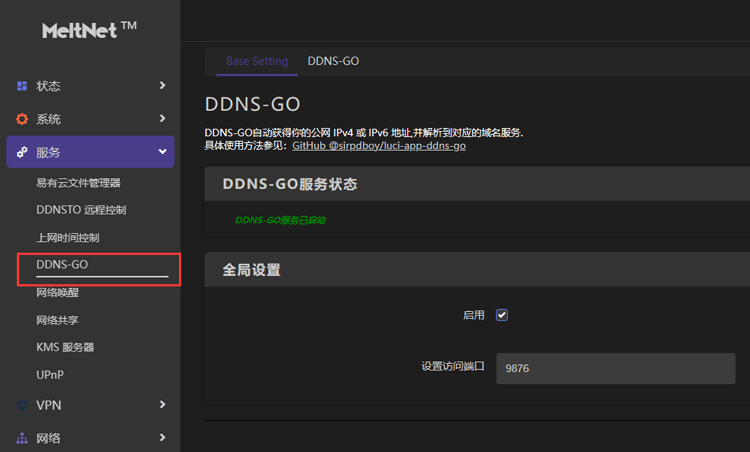
Task: Click the 设置访问端口 input field
Action: pos(616,368)
